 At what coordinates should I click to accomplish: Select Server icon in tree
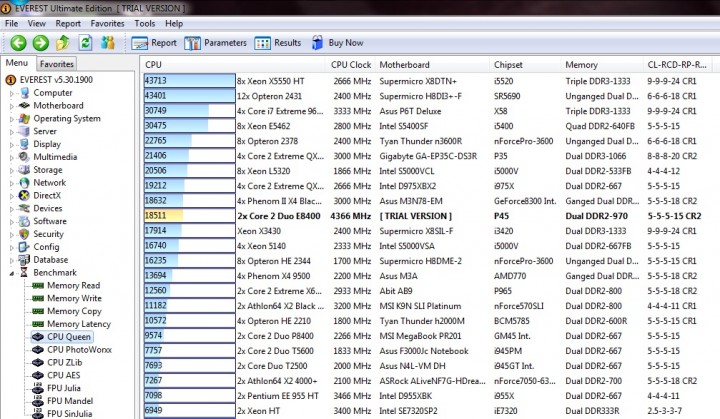pos(24,131)
